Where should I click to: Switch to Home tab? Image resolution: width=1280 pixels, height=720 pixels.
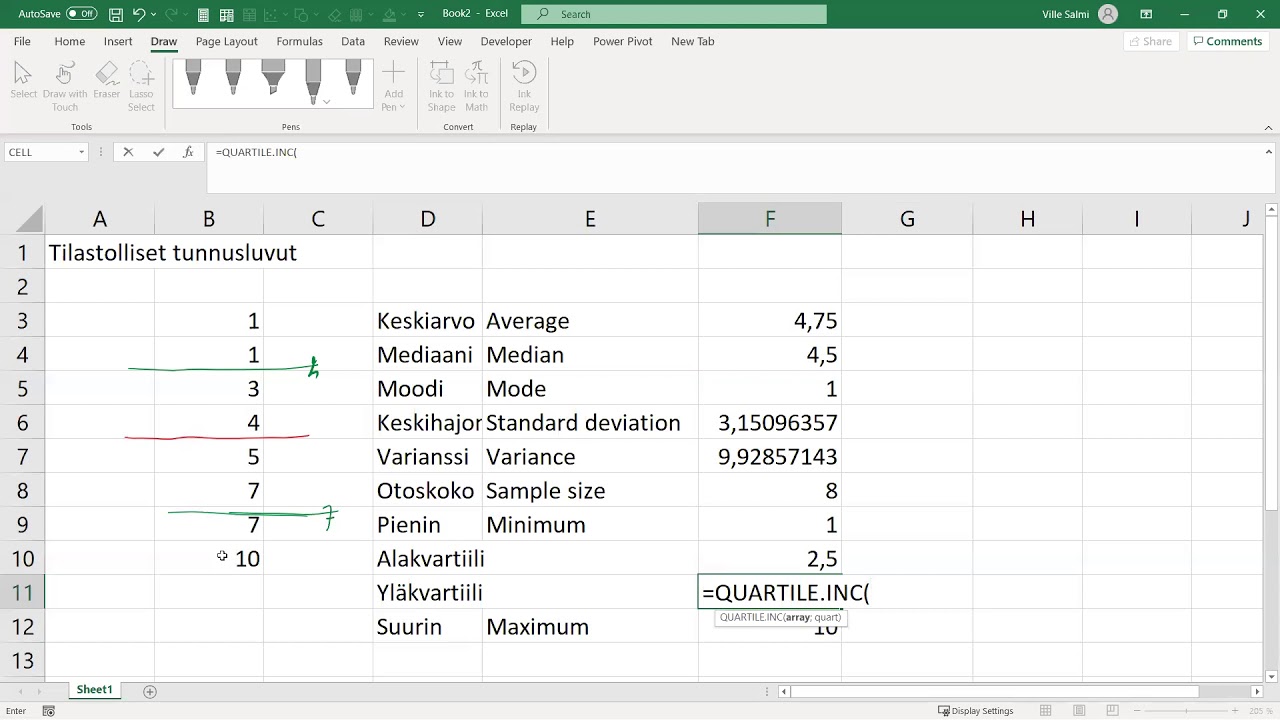[x=69, y=41]
